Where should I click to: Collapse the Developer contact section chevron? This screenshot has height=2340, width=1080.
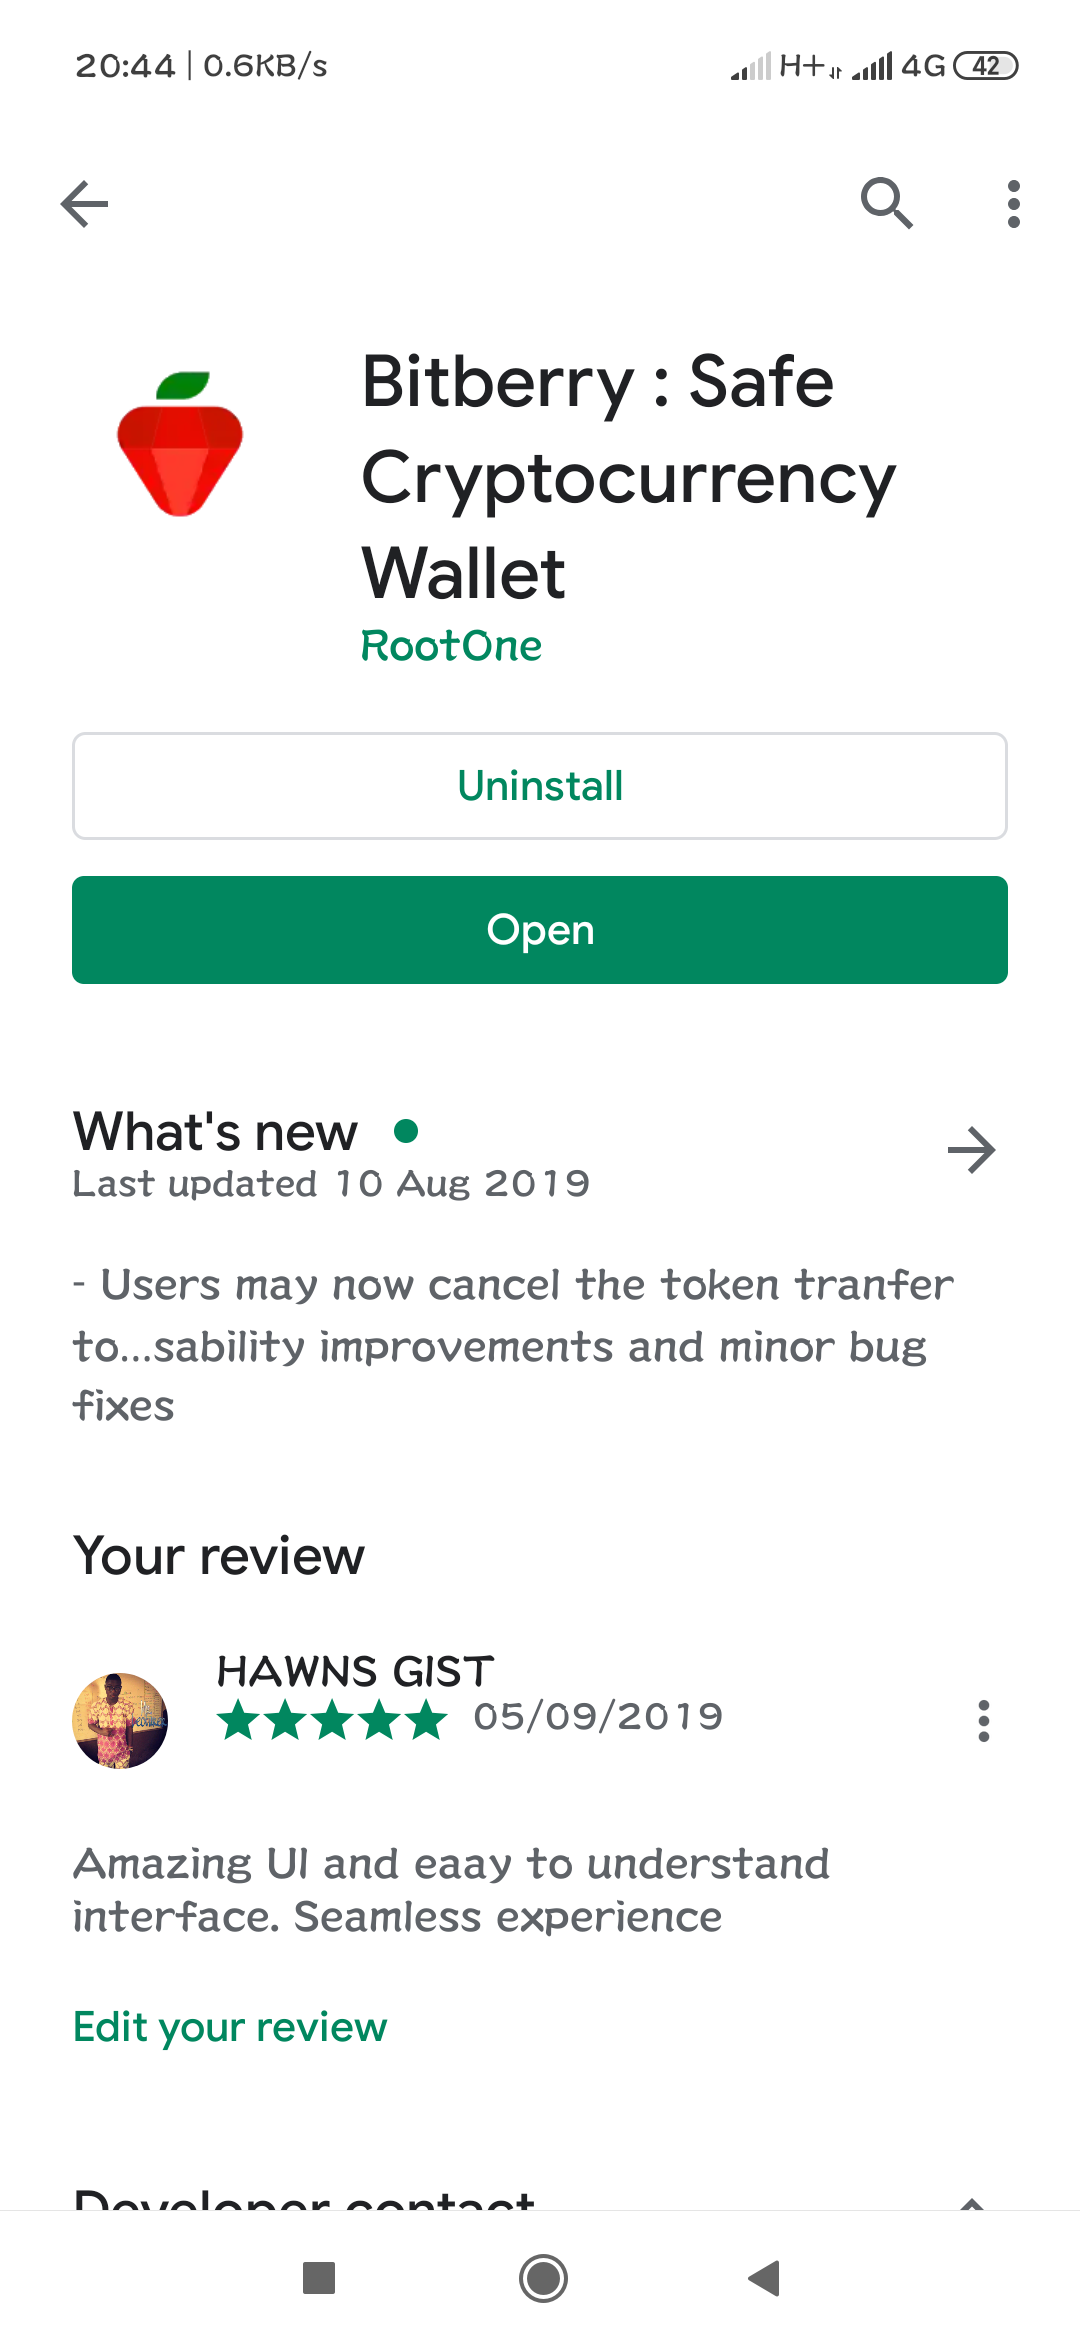(972, 2202)
